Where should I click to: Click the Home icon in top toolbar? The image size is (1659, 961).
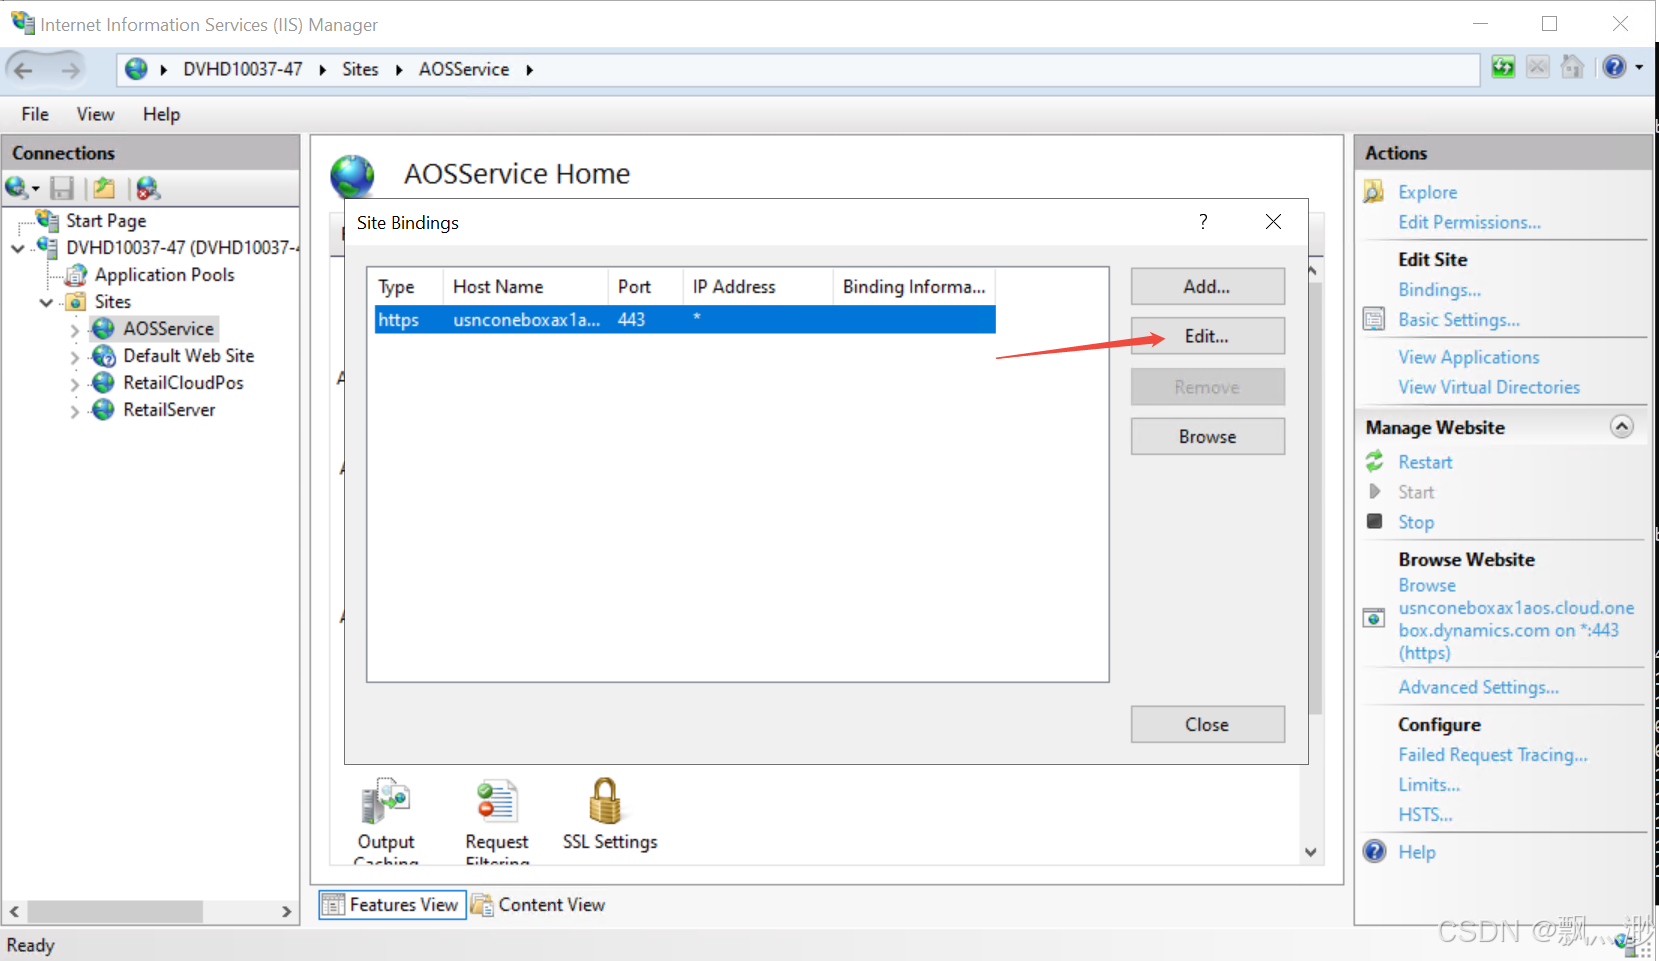pos(1572,67)
